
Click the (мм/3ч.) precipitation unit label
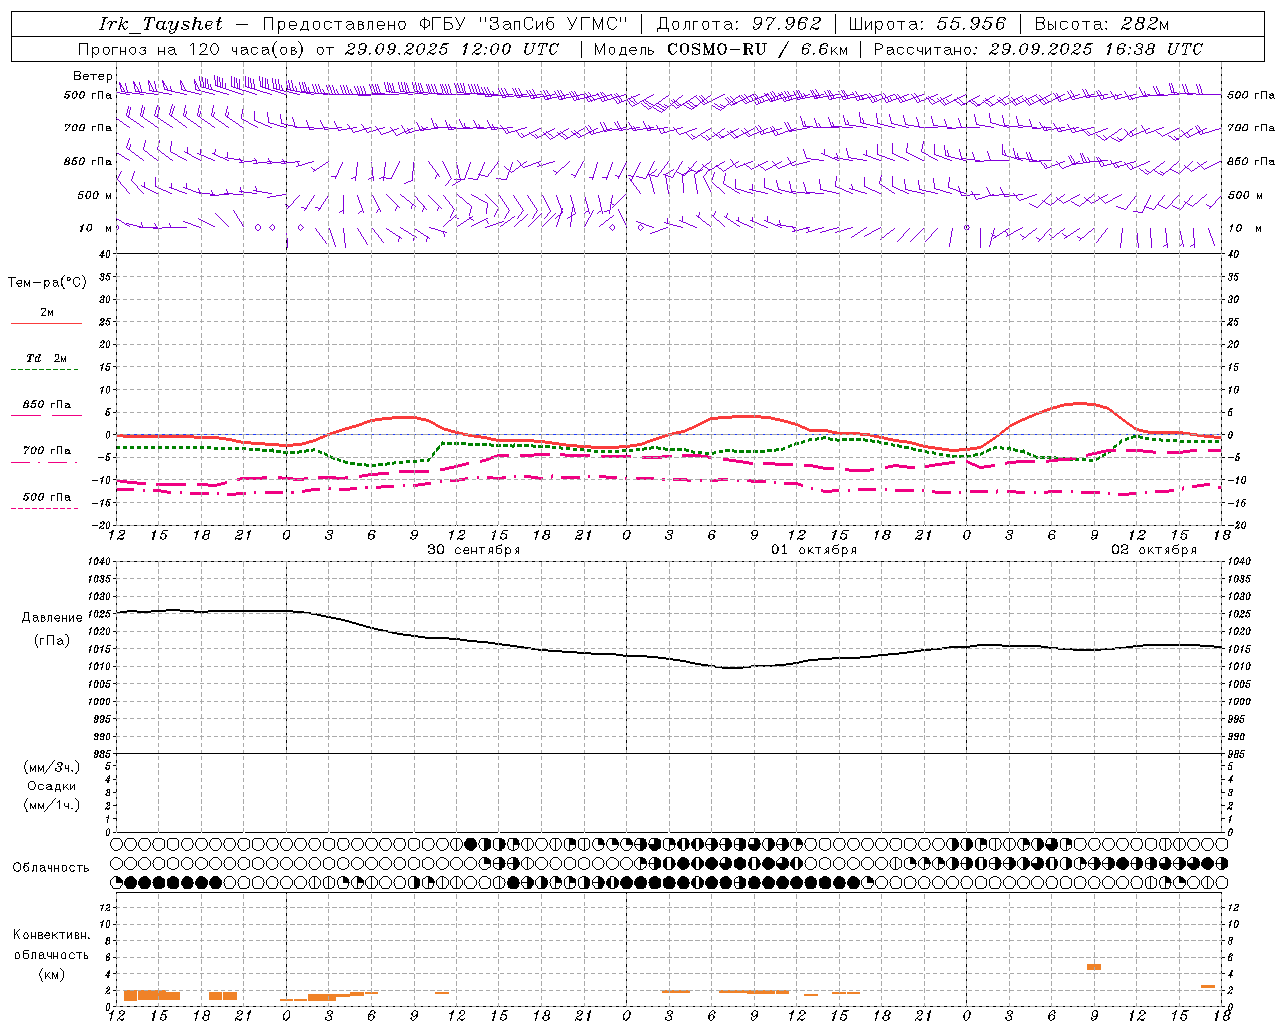(x=52, y=767)
